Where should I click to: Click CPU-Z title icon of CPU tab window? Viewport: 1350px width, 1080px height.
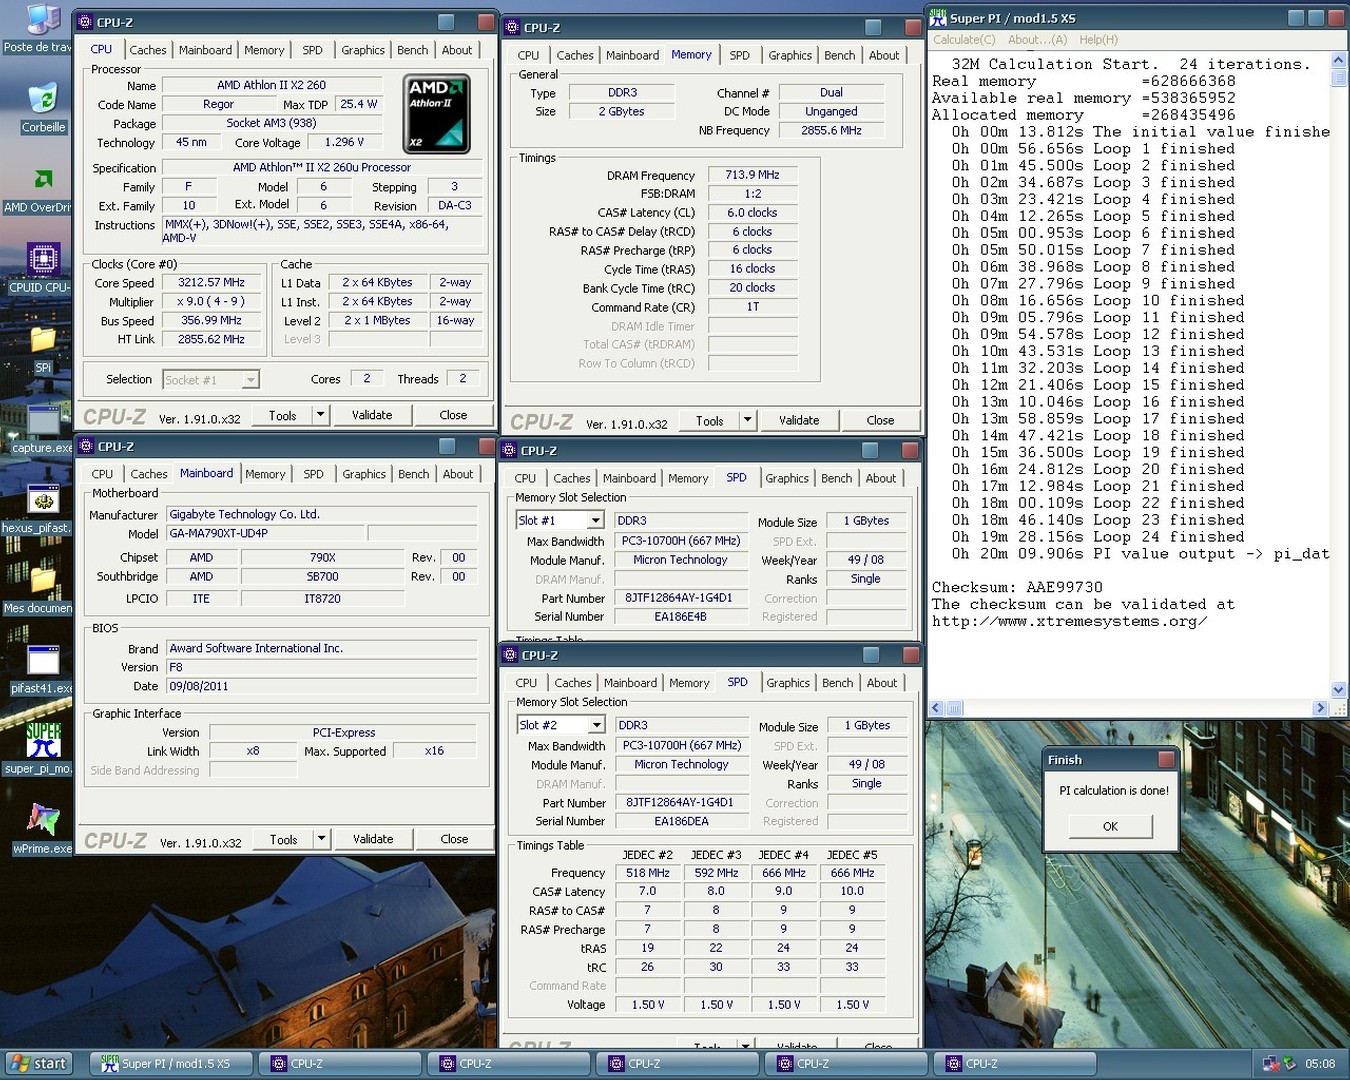point(85,22)
